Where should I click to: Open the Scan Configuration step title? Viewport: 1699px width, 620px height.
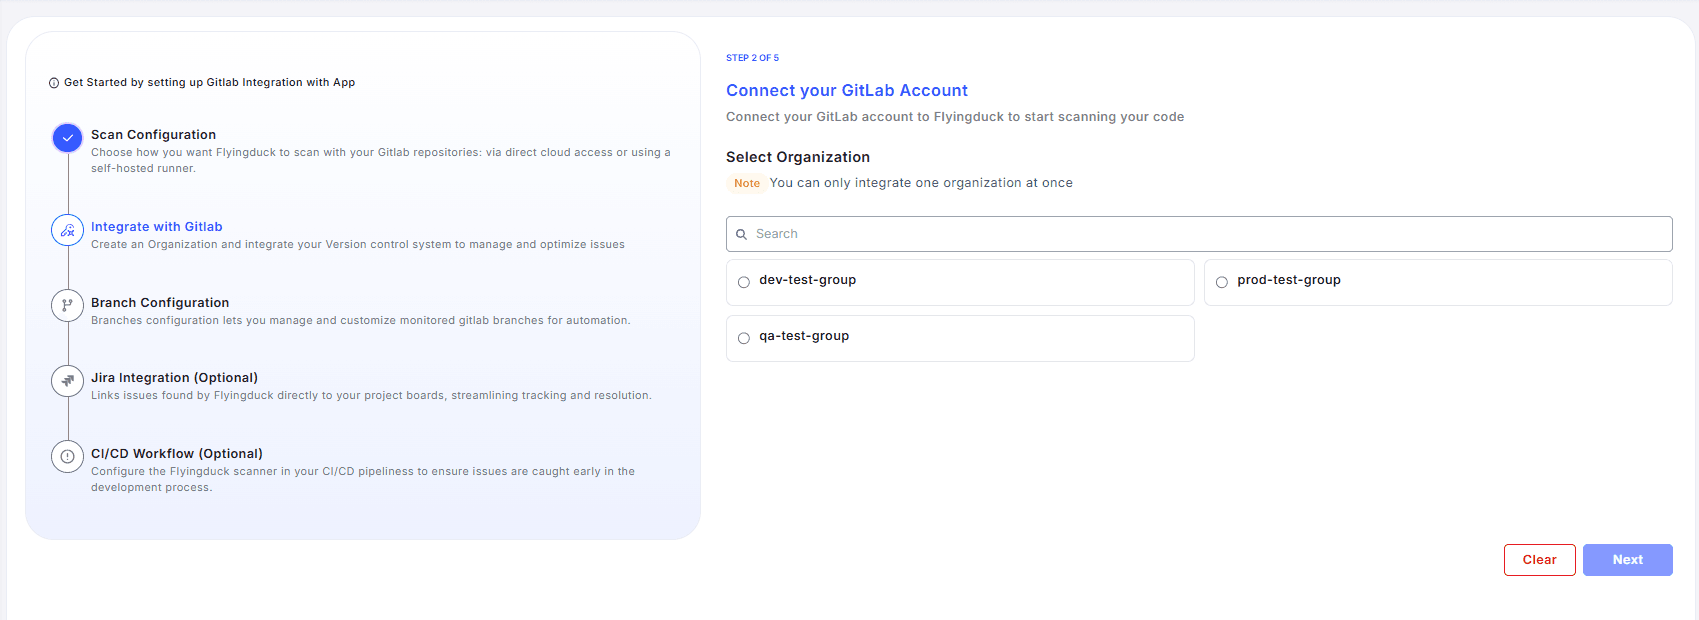click(153, 135)
